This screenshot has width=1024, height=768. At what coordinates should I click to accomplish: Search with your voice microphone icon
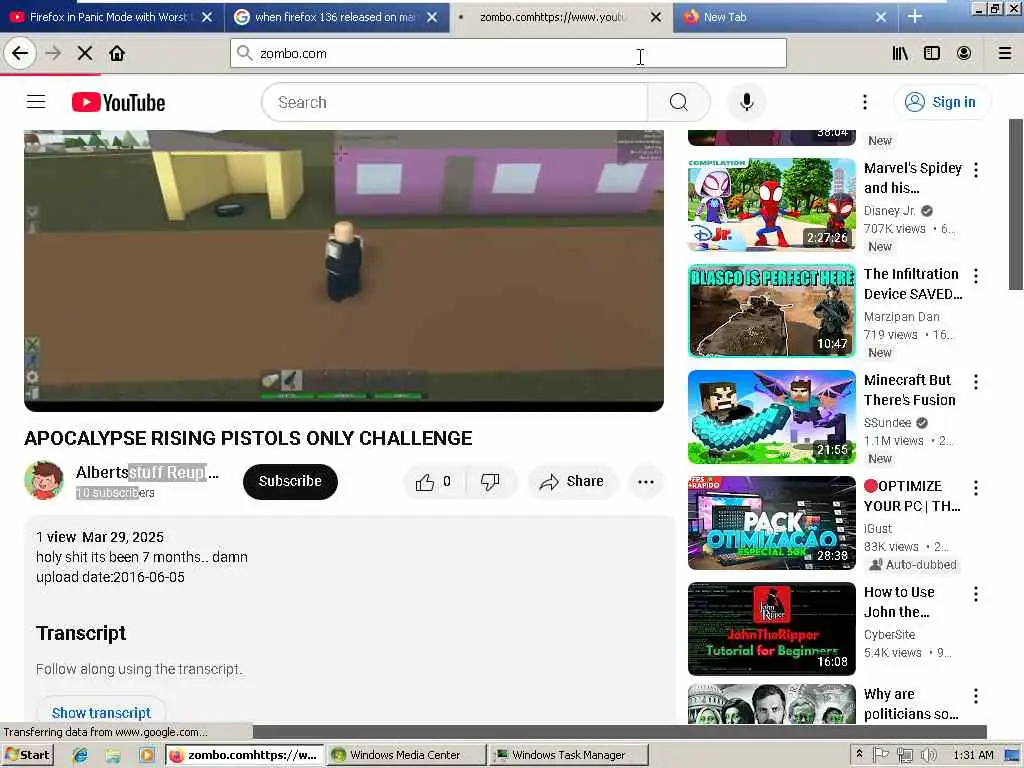point(746,102)
